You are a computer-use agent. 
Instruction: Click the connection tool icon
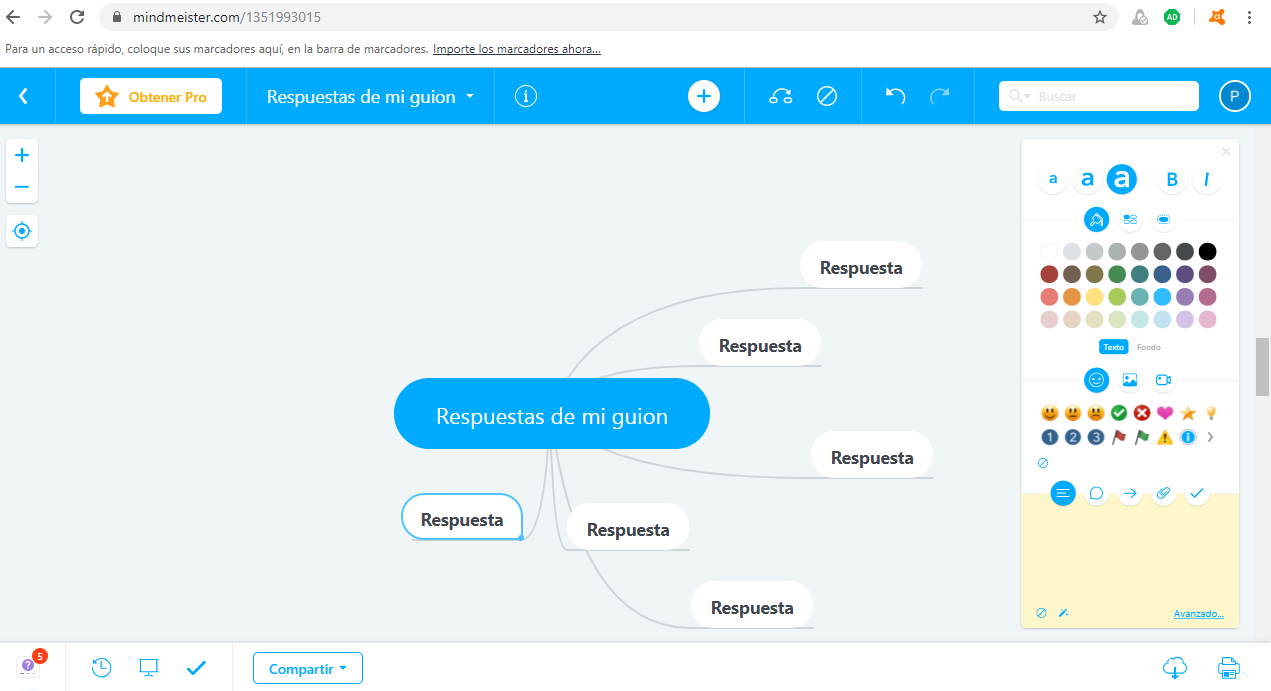(x=781, y=96)
